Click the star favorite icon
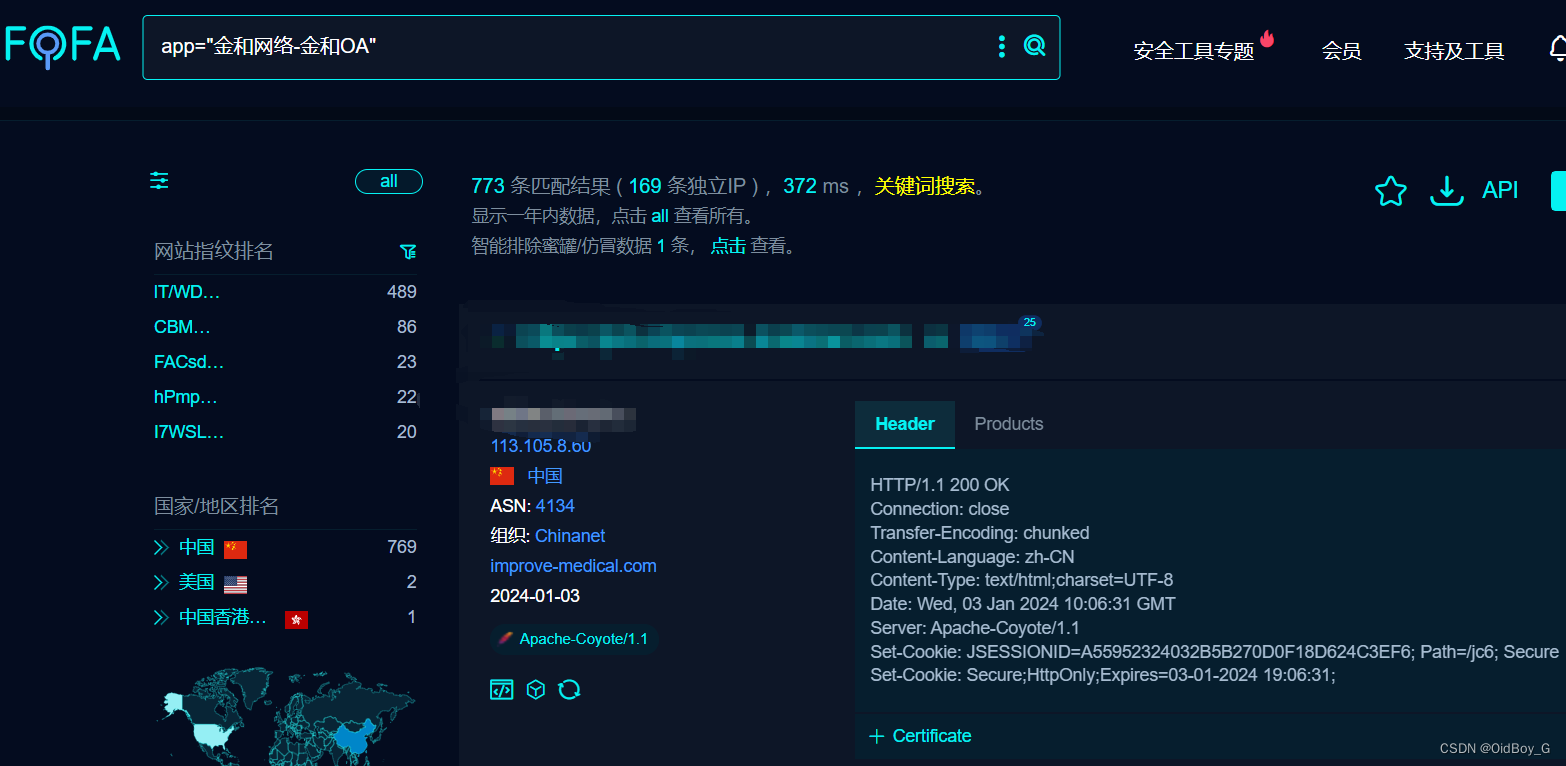Viewport: 1566px width, 766px height. pos(1390,190)
